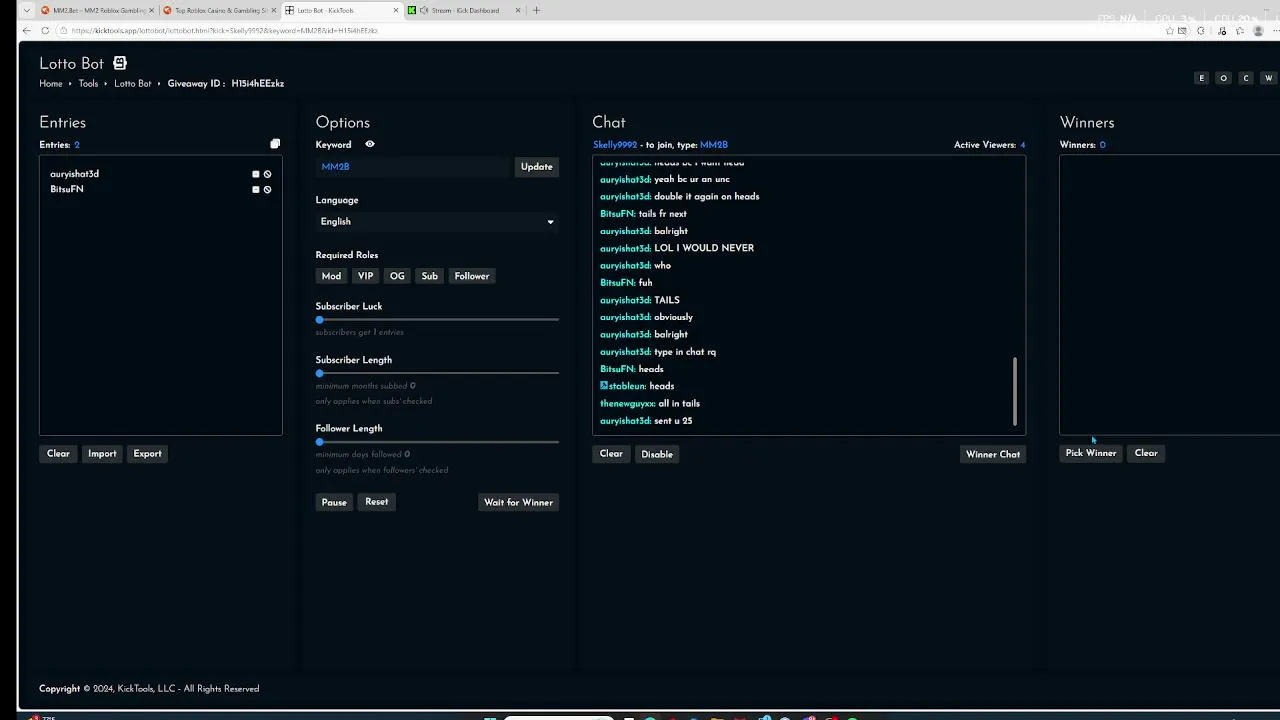This screenshot has width=1280, height=720.
Task: Enable the Follower required role
Action: (472, 276)
